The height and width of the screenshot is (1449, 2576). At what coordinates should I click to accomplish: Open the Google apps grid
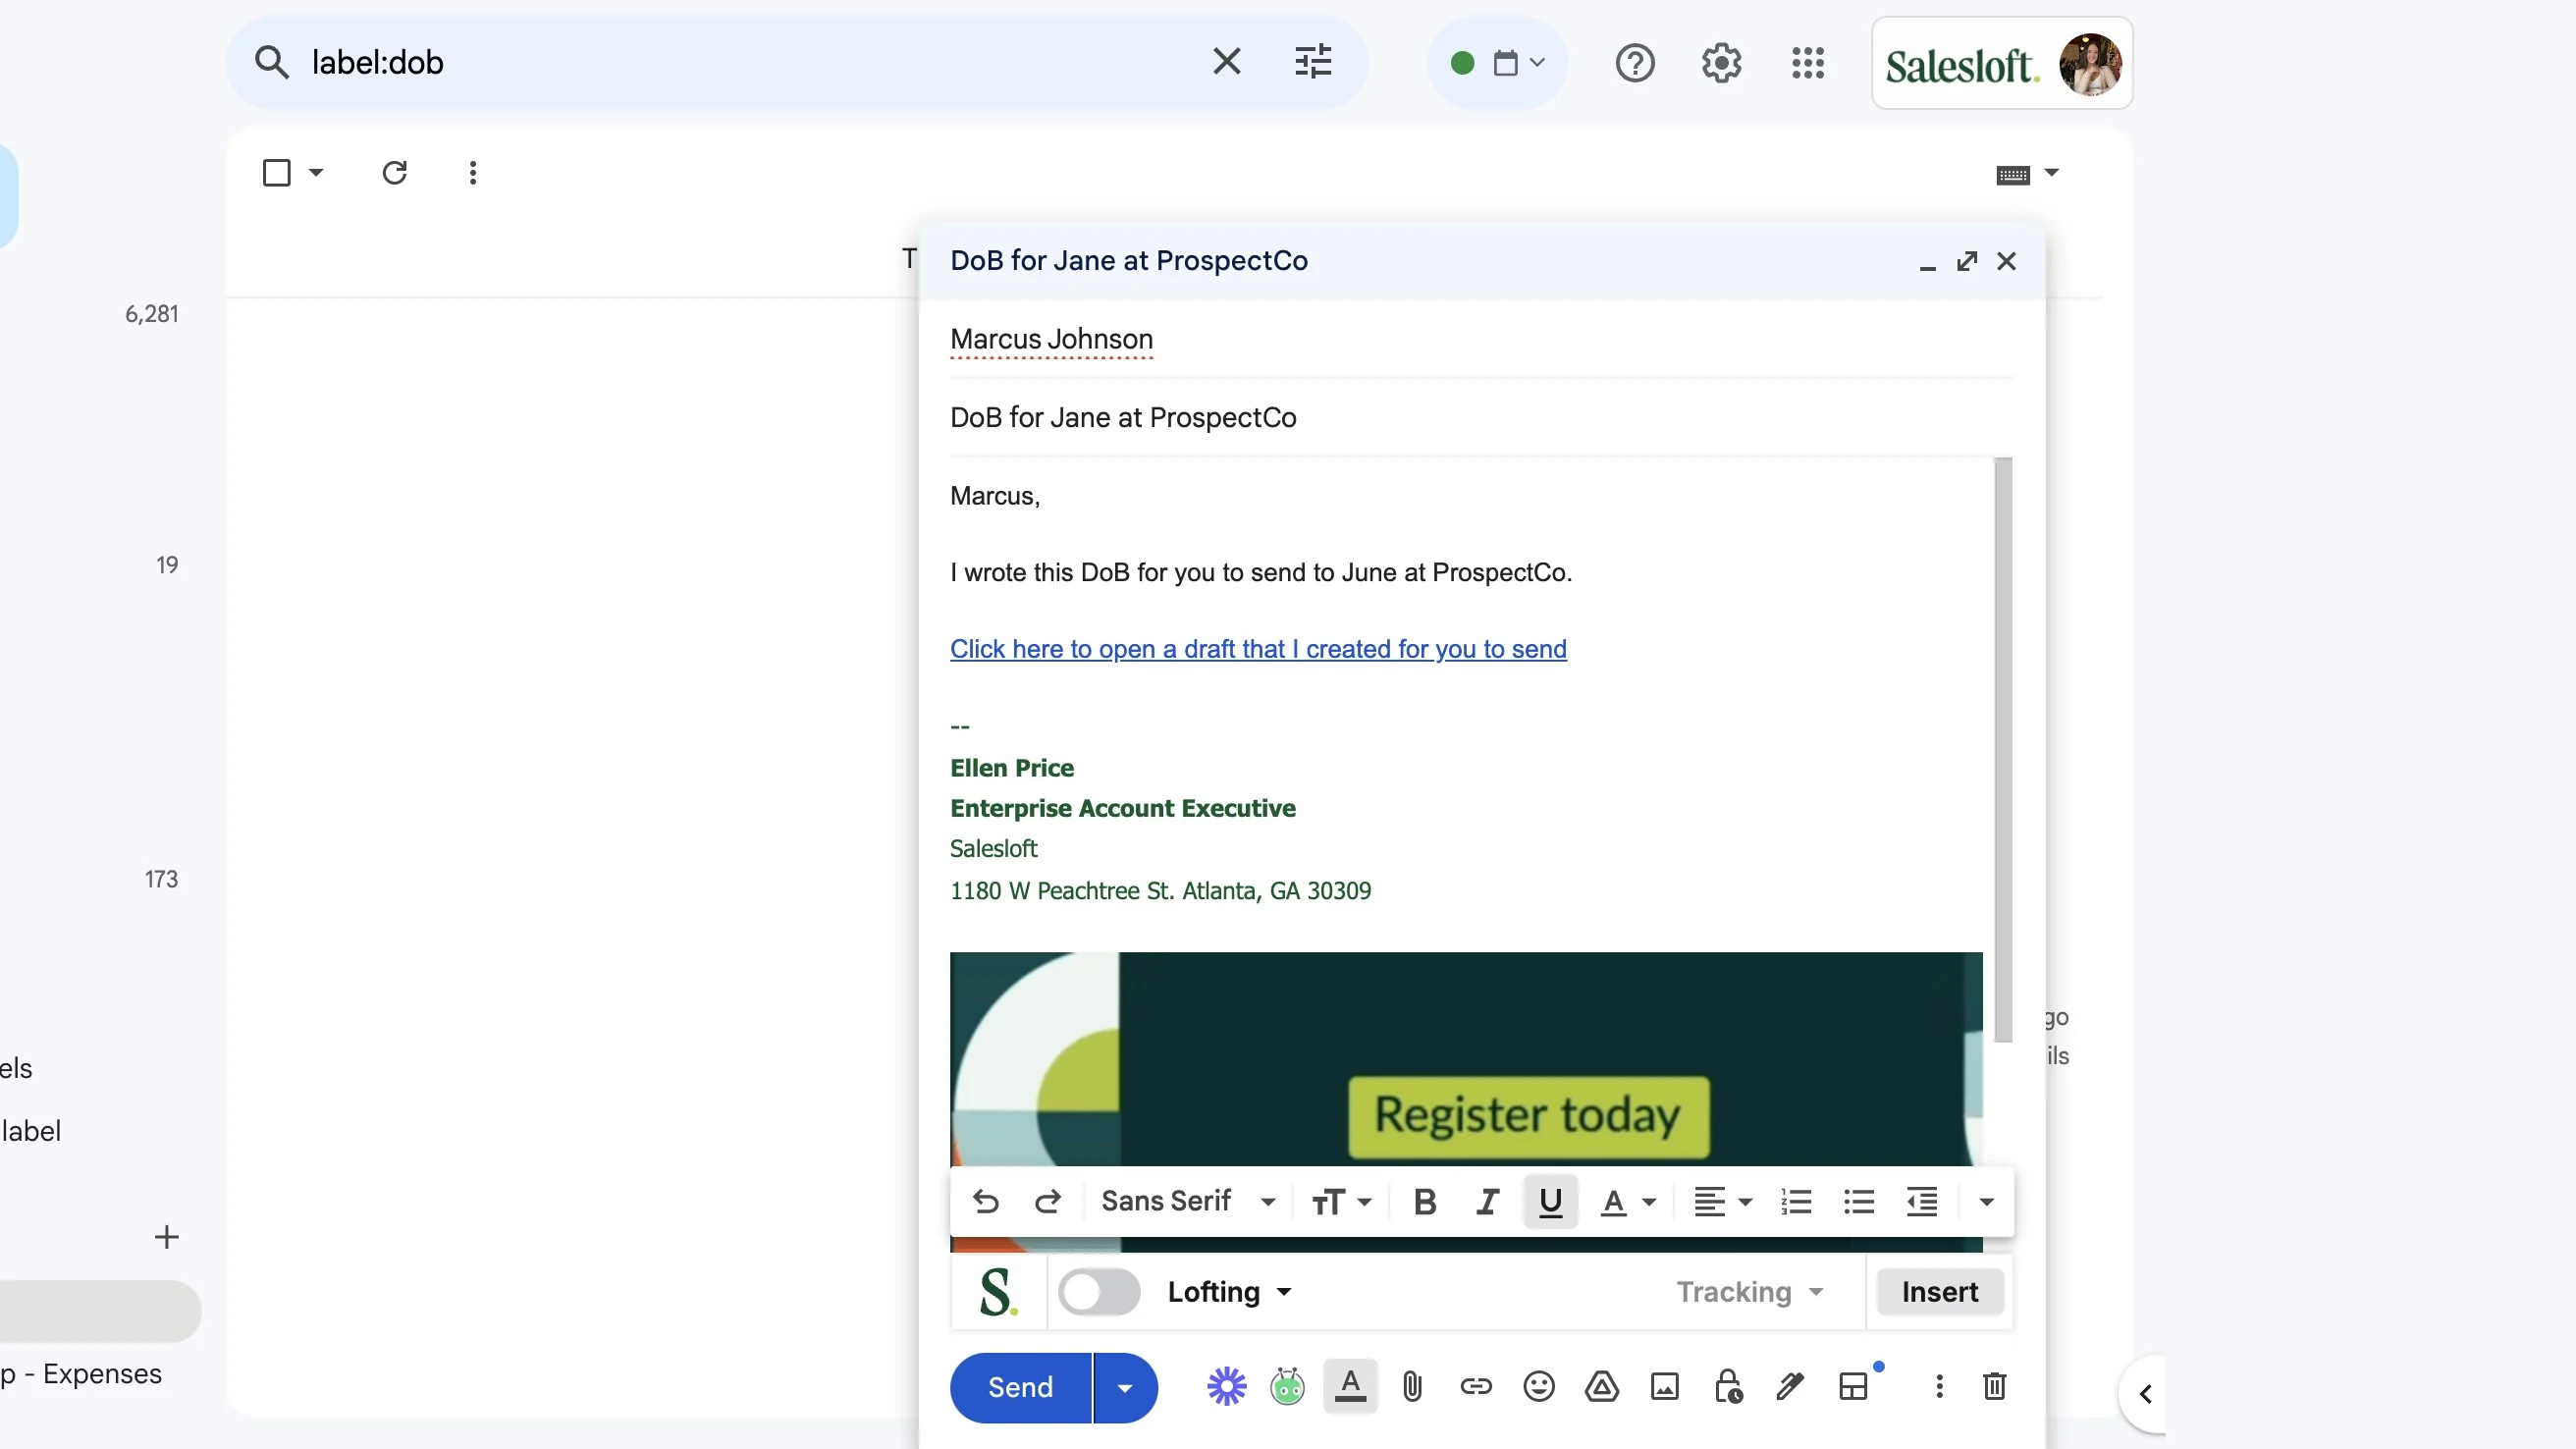click(x=1807, y=63)
